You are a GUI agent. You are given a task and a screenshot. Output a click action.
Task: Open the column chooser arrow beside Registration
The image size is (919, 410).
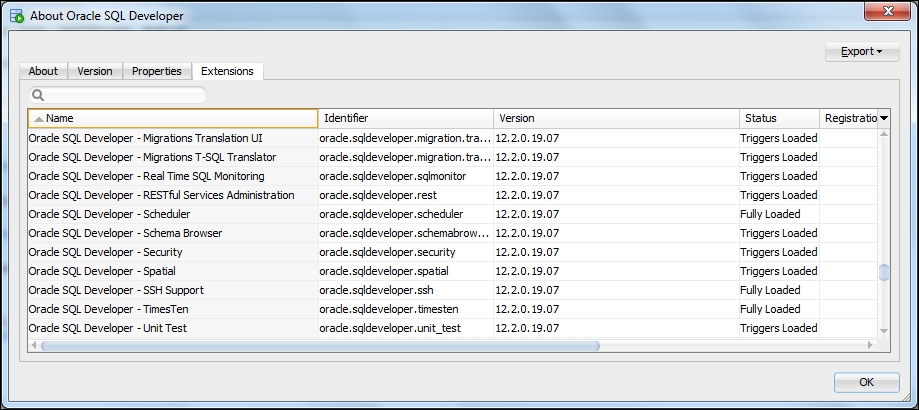884,118
